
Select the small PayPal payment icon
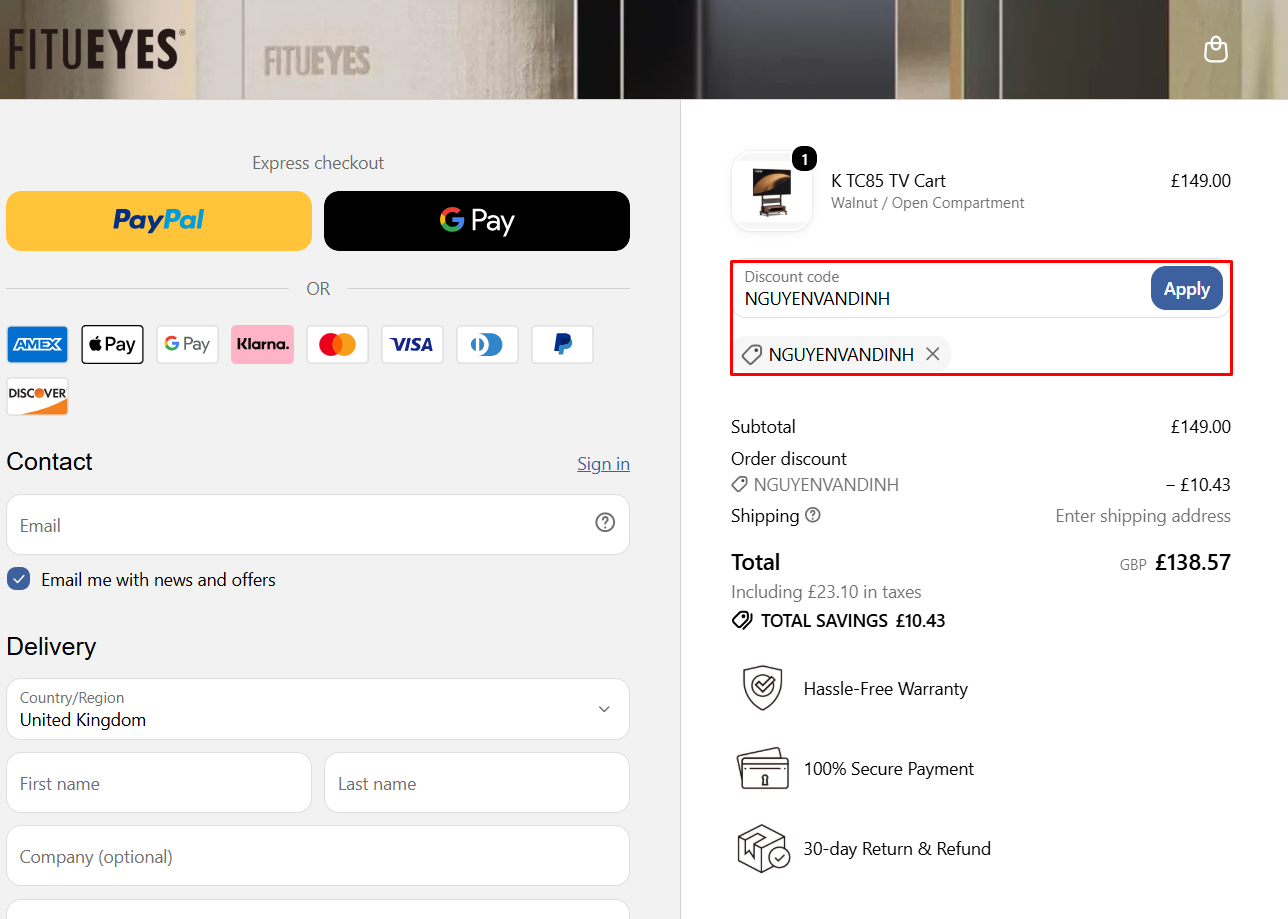point(562,344)
